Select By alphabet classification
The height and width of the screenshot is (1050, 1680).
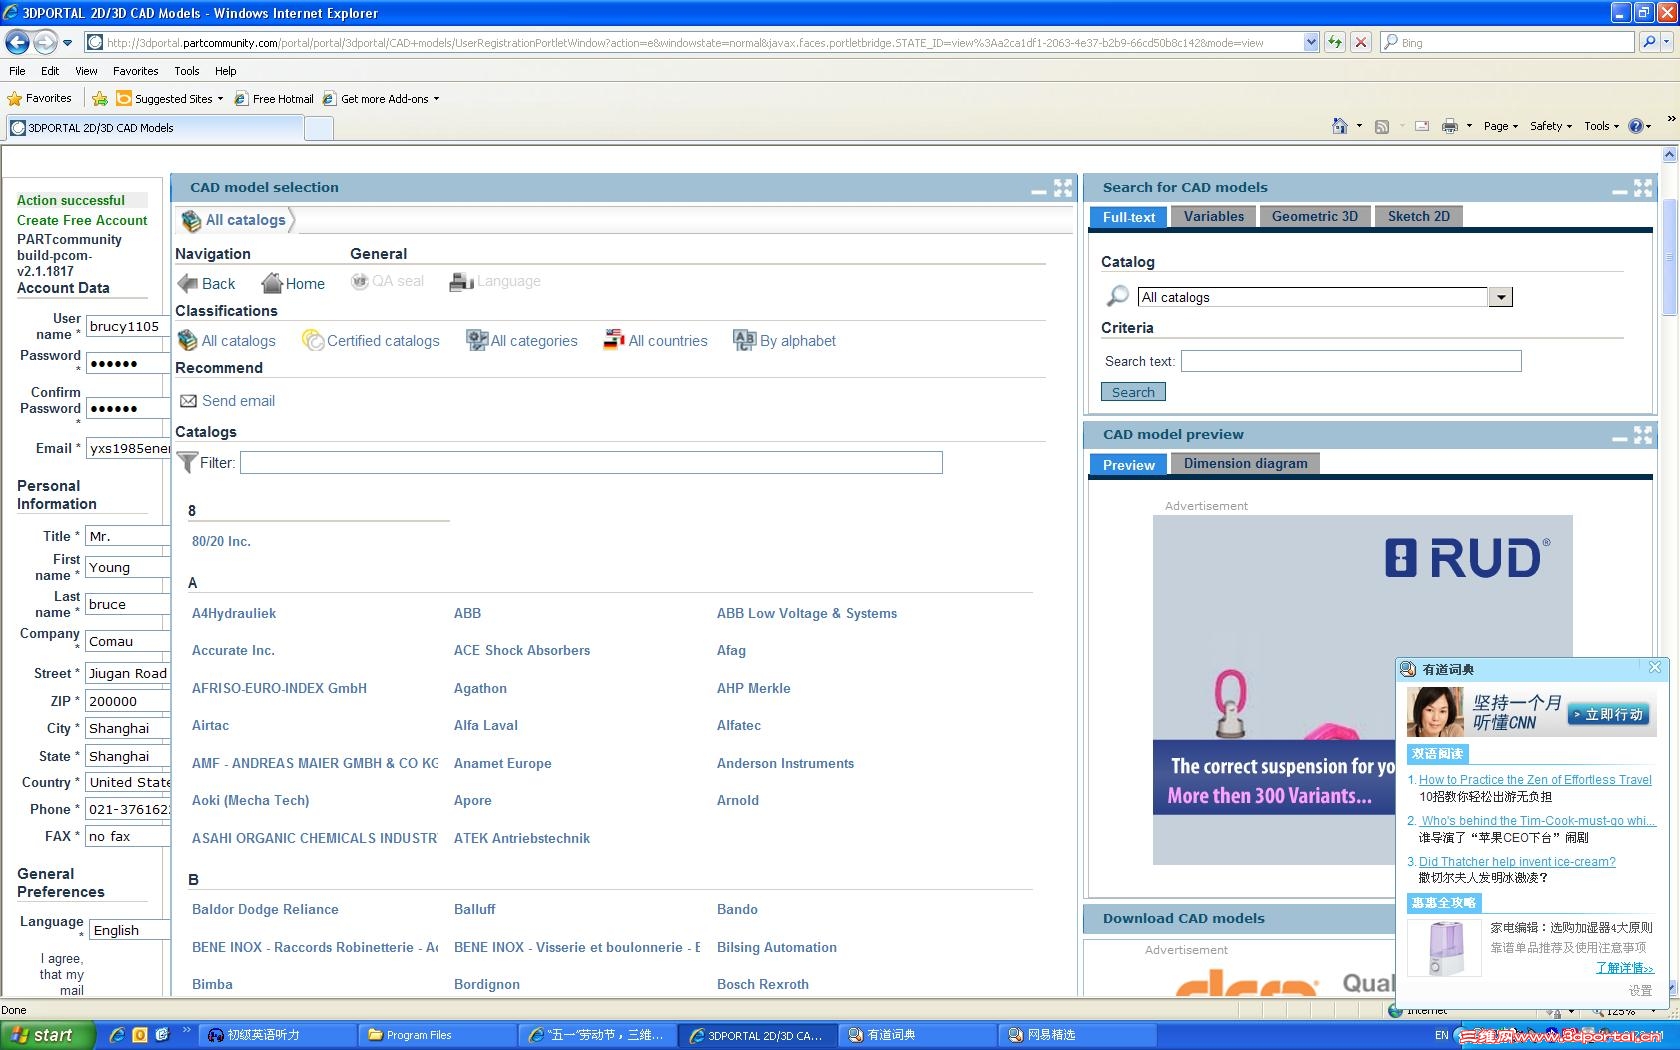point(785,340)
